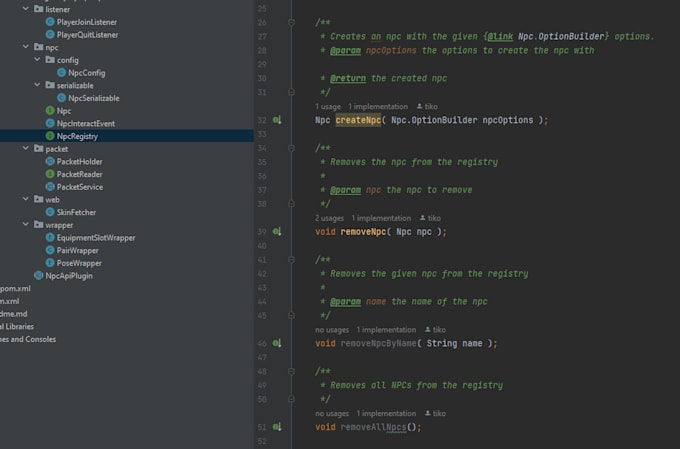Click the listener folder icon
Image resolution: width=680 pixels, height=449 pixels.
pyautogui.click(x=39, y=9)
